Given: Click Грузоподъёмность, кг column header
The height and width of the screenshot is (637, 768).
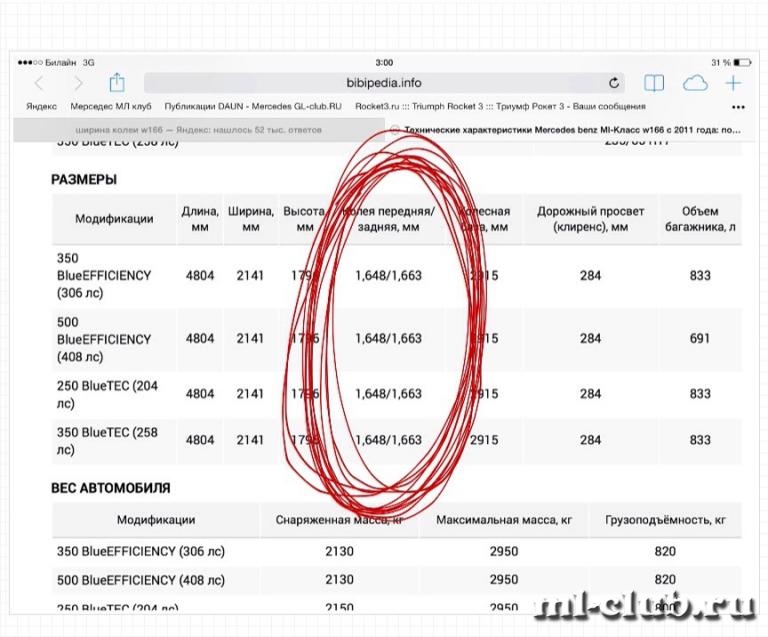Looking at the screenshot, I should point(665,520).
